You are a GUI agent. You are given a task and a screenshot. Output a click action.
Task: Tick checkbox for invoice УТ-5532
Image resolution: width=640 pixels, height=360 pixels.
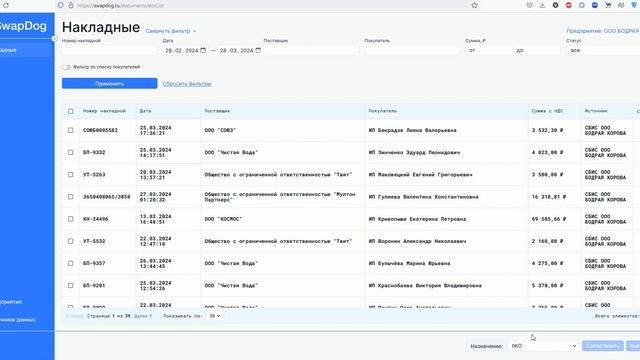click(71, 241)
